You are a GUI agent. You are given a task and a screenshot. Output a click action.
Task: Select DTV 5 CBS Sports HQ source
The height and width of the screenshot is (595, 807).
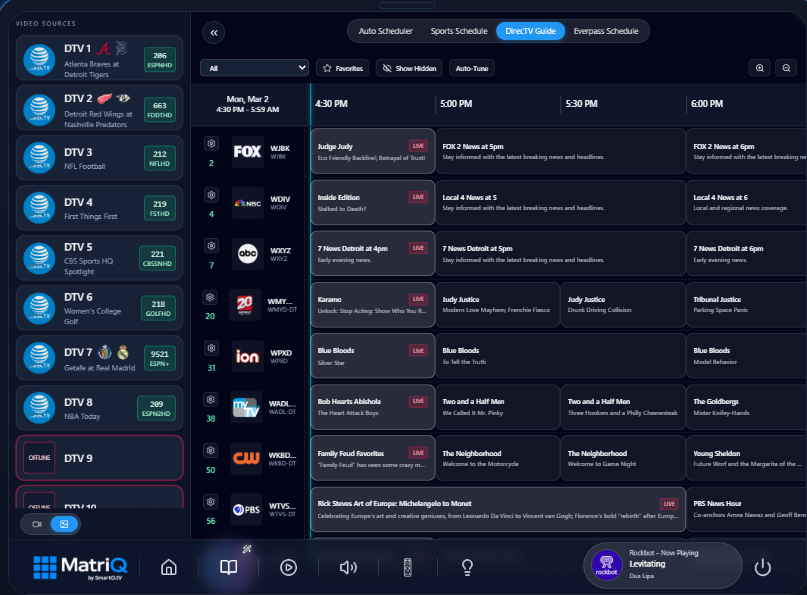[x=99, y=258]
